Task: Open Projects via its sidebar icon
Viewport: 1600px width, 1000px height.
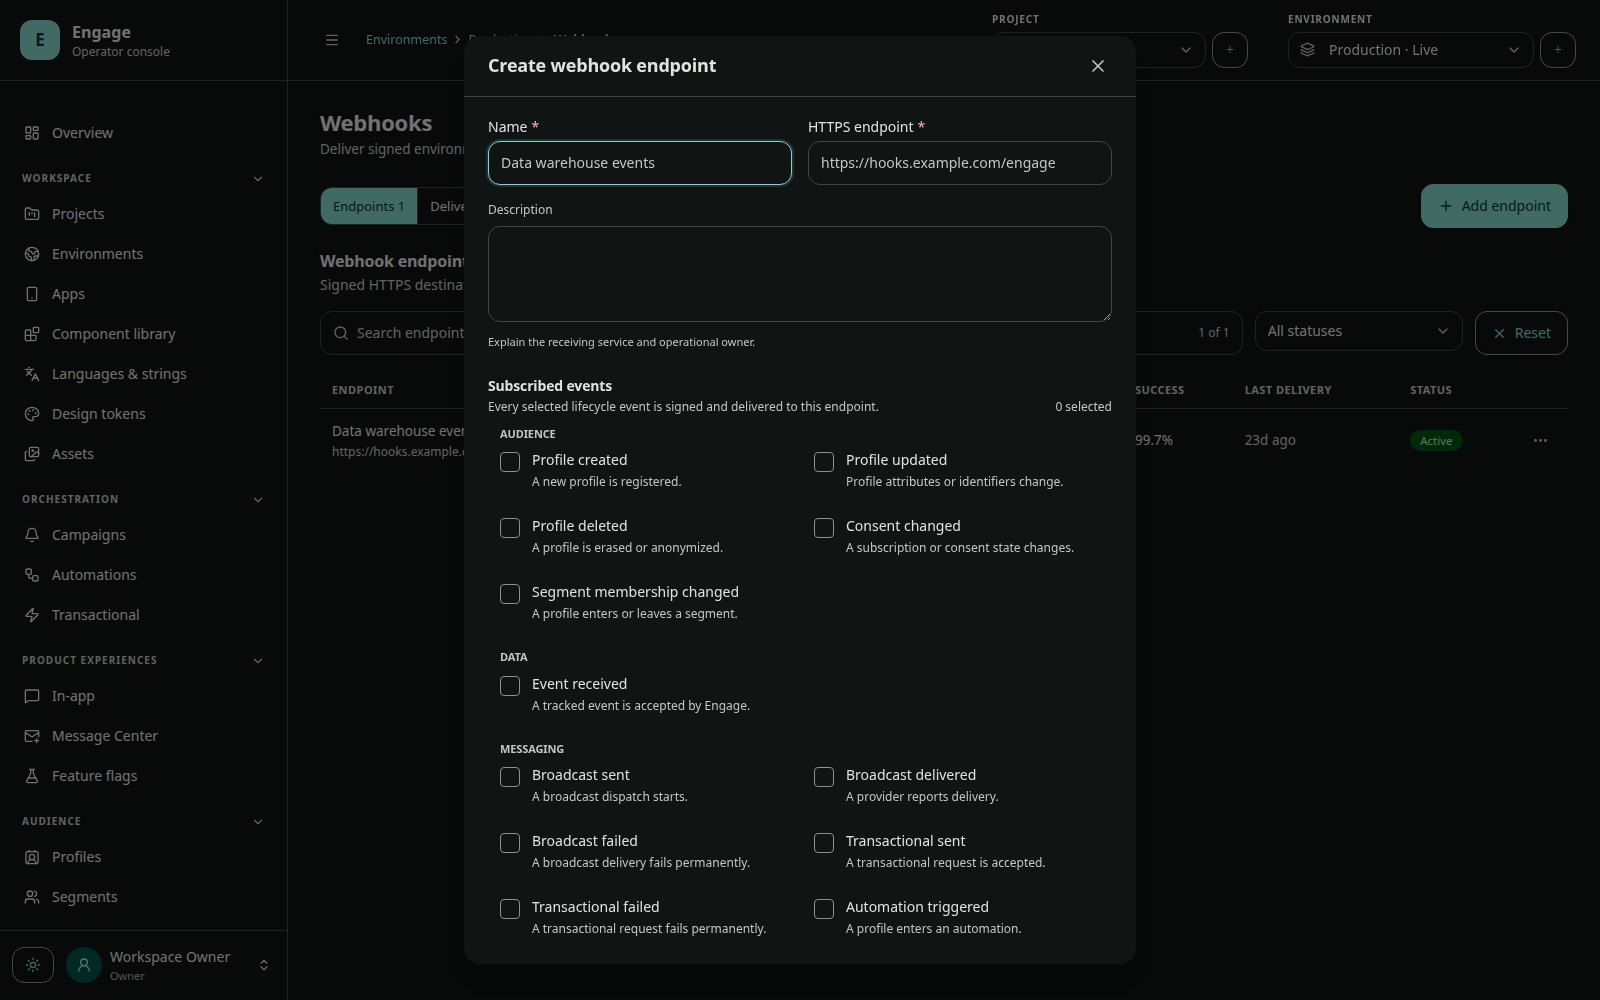Action: click(32, 214)
